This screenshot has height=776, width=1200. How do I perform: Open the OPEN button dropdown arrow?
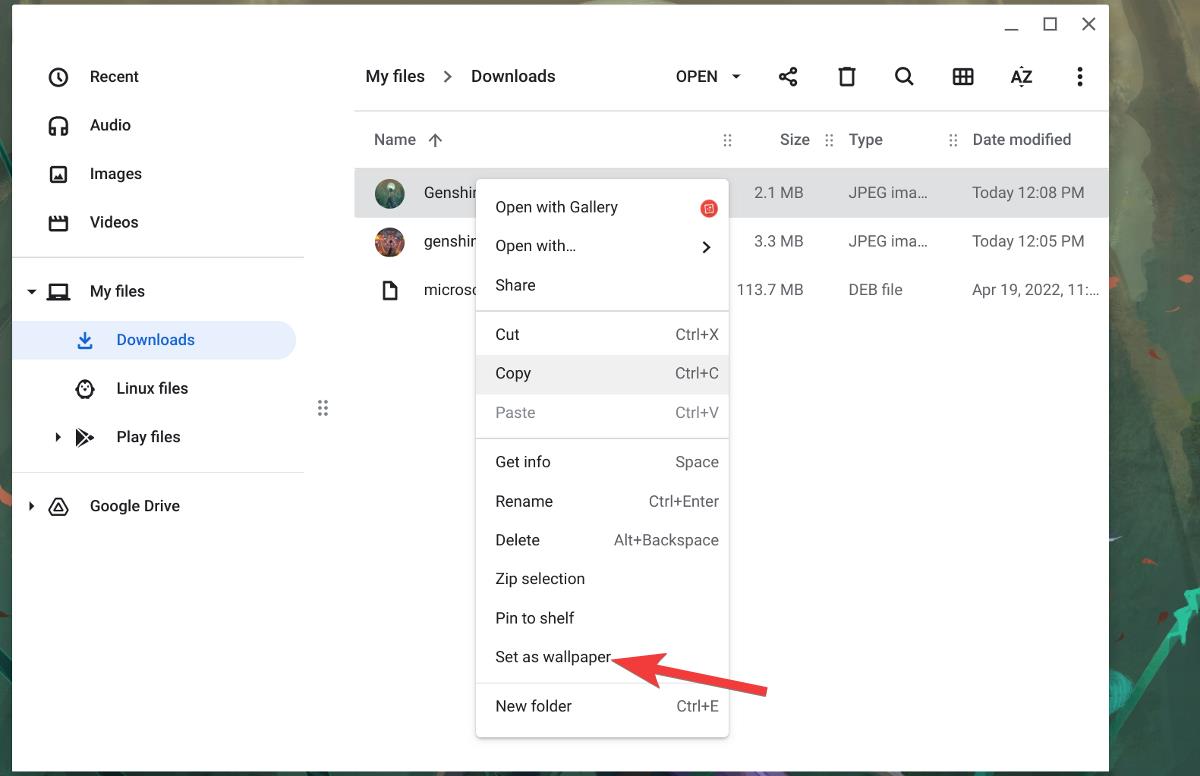click(736, 76)
